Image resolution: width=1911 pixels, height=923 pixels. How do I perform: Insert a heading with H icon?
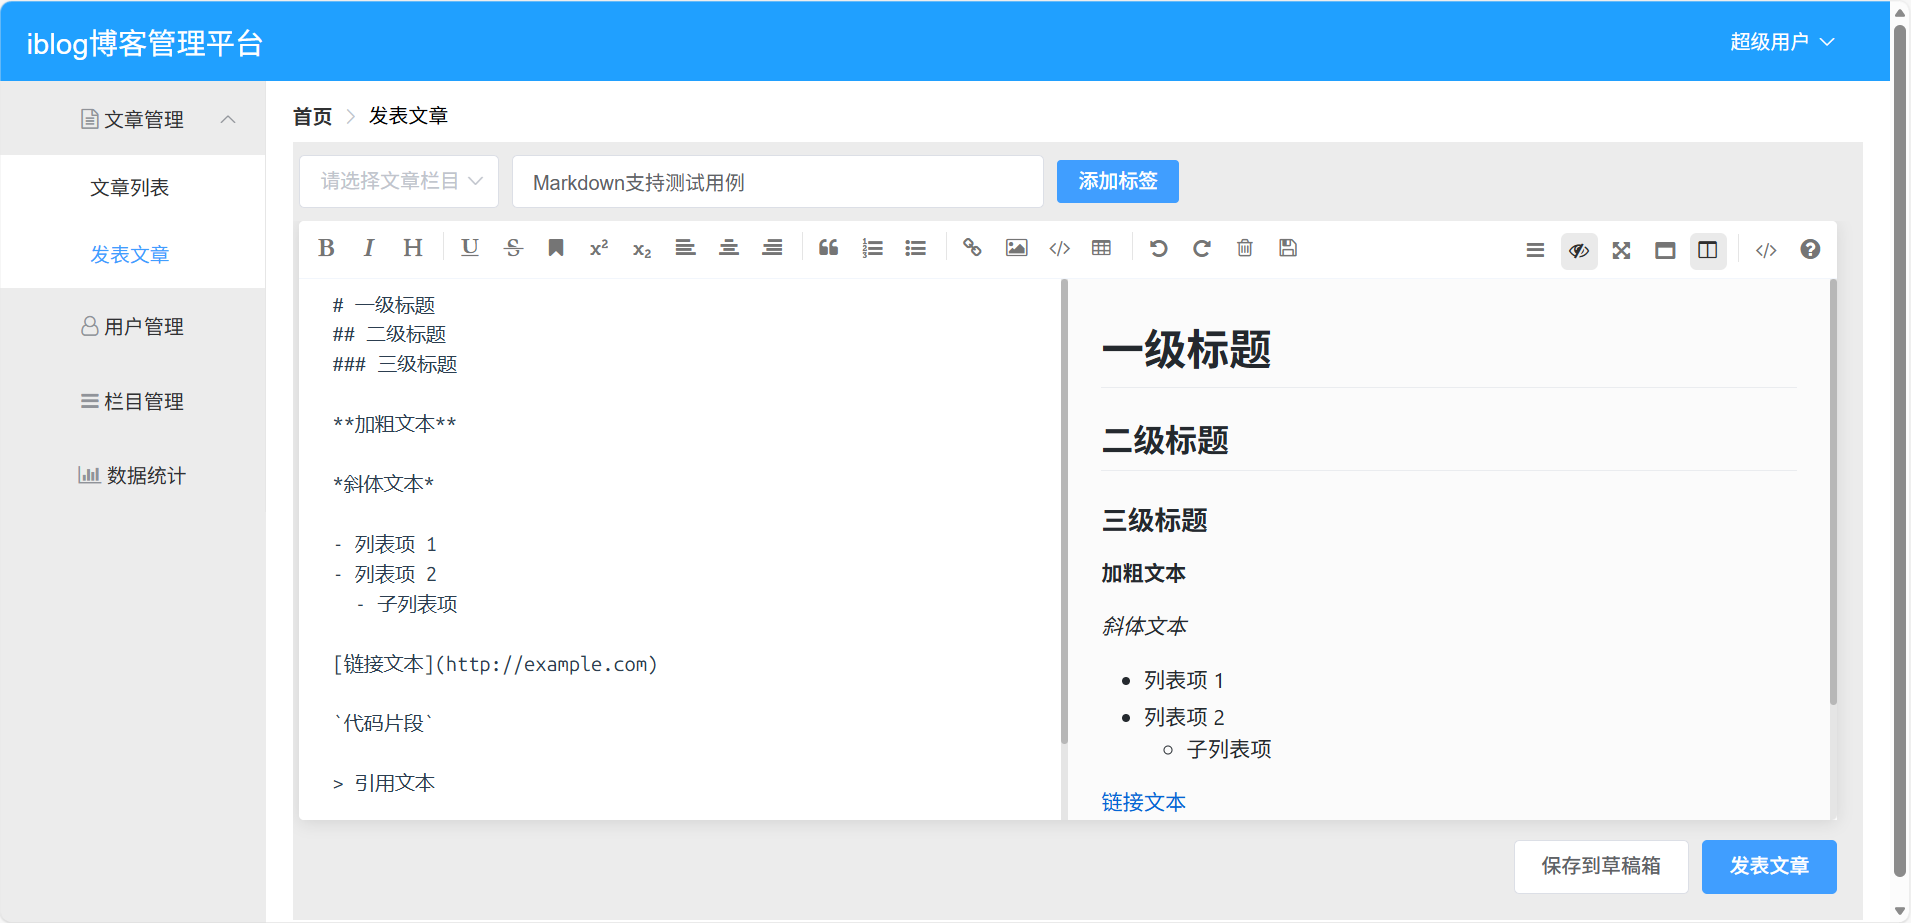pos(413,248)
